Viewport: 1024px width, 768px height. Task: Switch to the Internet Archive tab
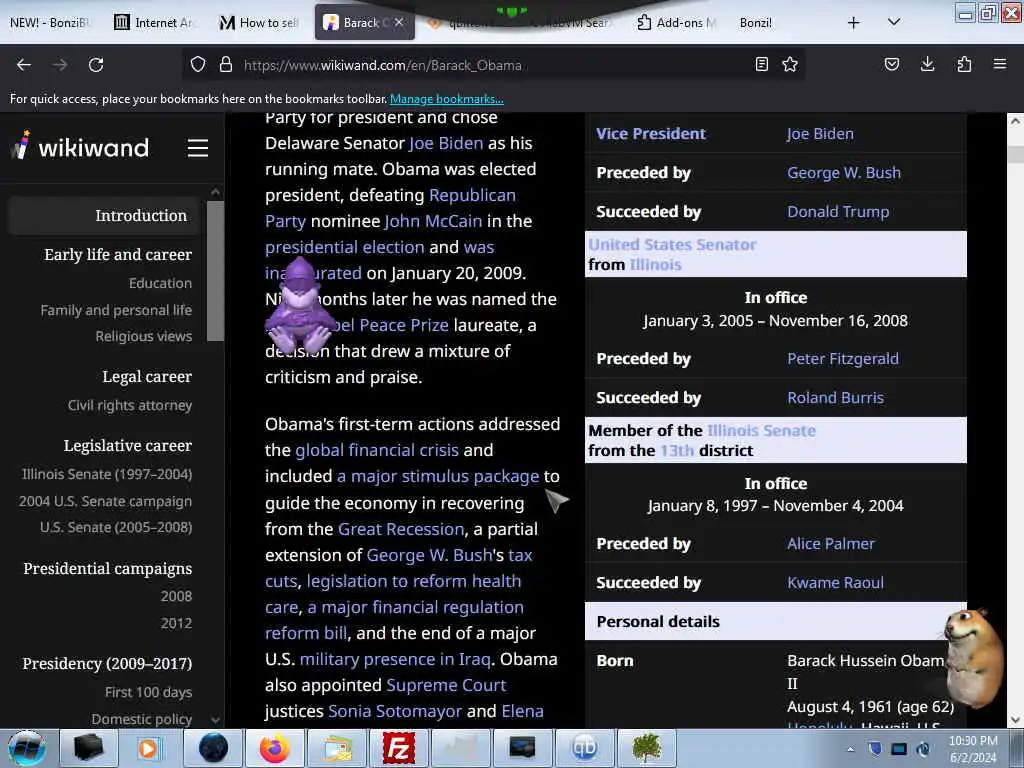click(x=157, y=23)
